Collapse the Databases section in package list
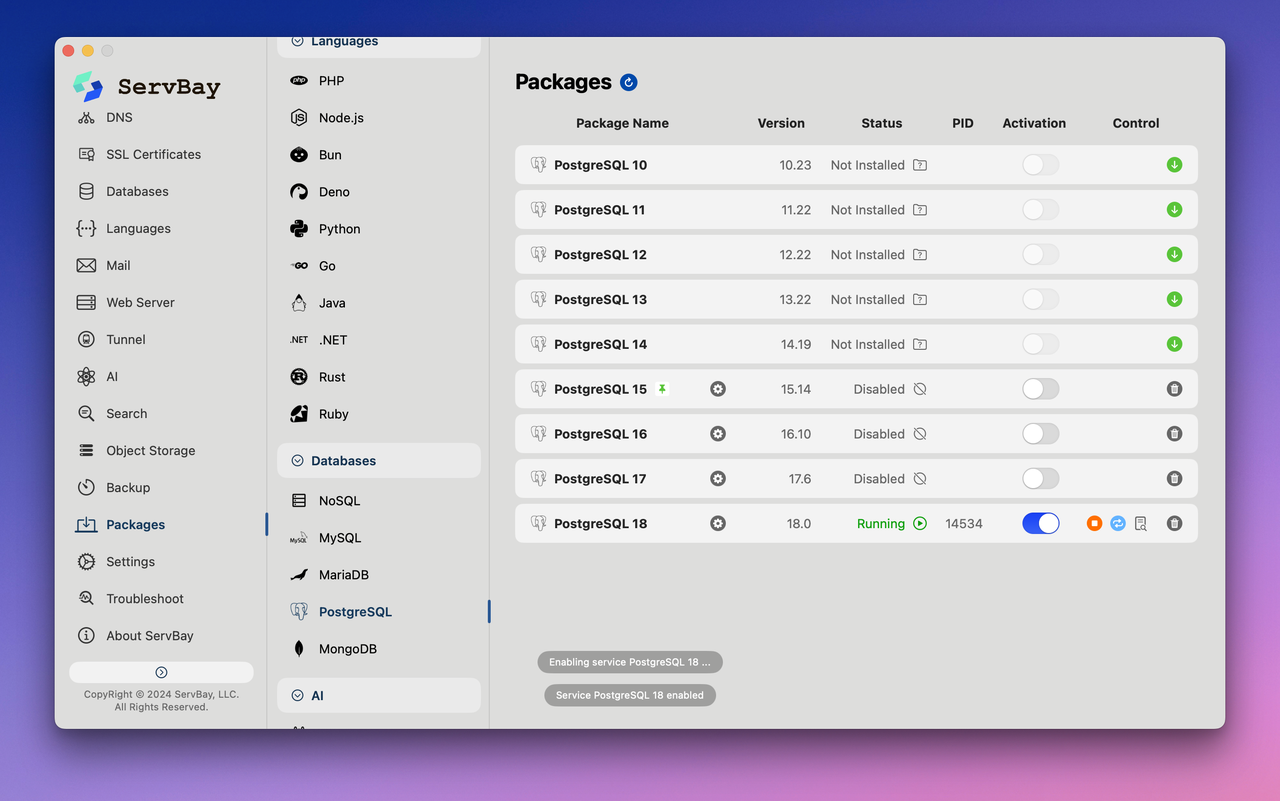The height and width of the screenshot is (801, 1280). (x=297, y=461)
